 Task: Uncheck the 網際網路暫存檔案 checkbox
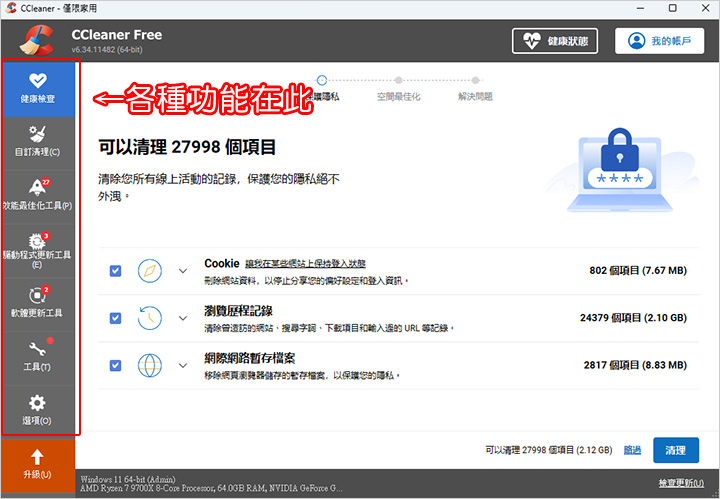[x=115, y=365]
